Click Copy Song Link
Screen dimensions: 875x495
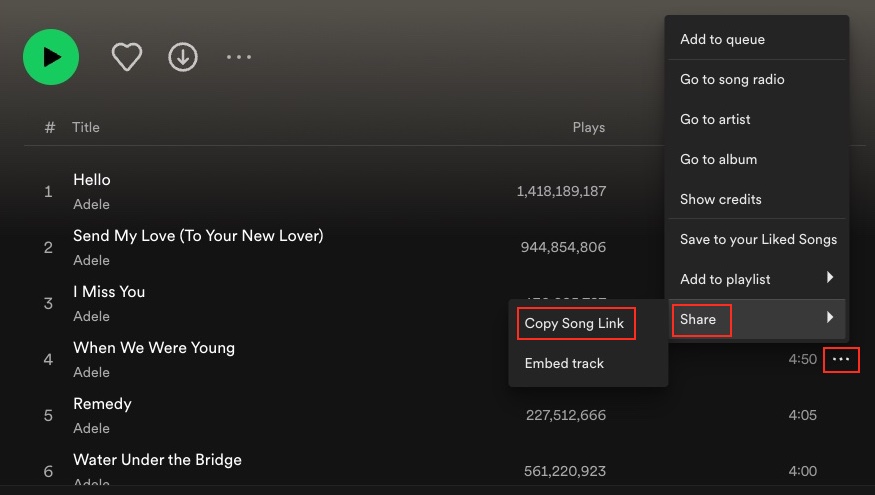[x=574, y=324]
